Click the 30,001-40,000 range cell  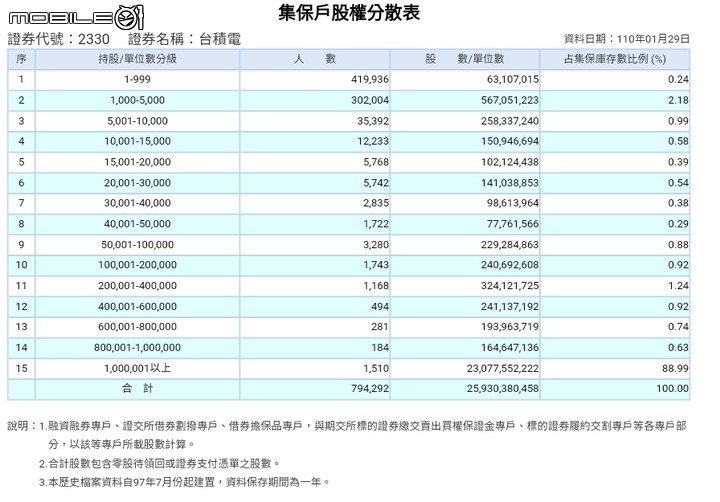(x=137, y=203)
